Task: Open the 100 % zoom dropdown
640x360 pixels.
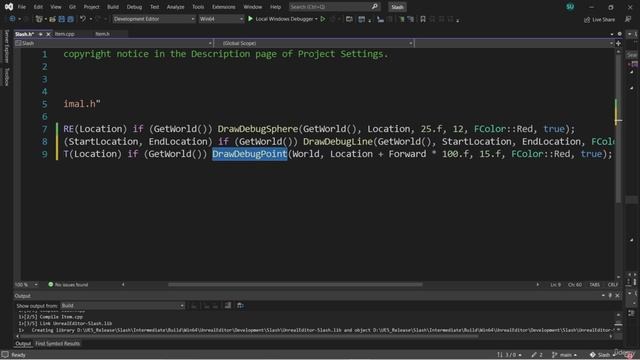Action: point(27,285)
